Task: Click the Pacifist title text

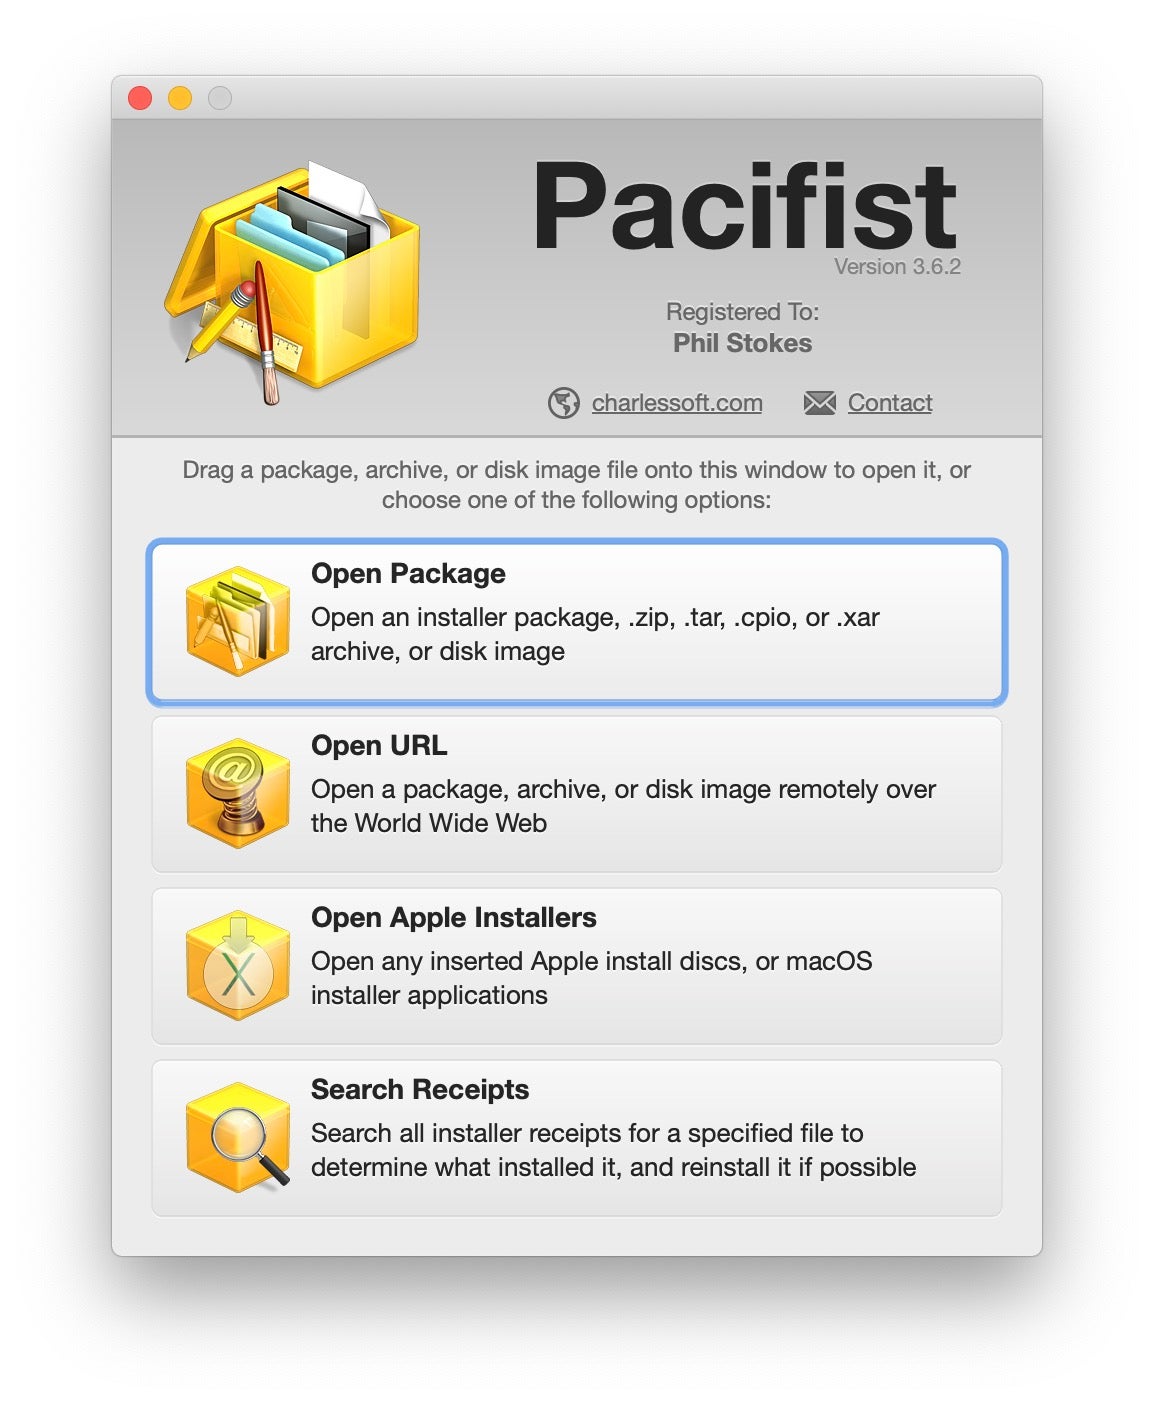Action: click(x=745, y=206)
